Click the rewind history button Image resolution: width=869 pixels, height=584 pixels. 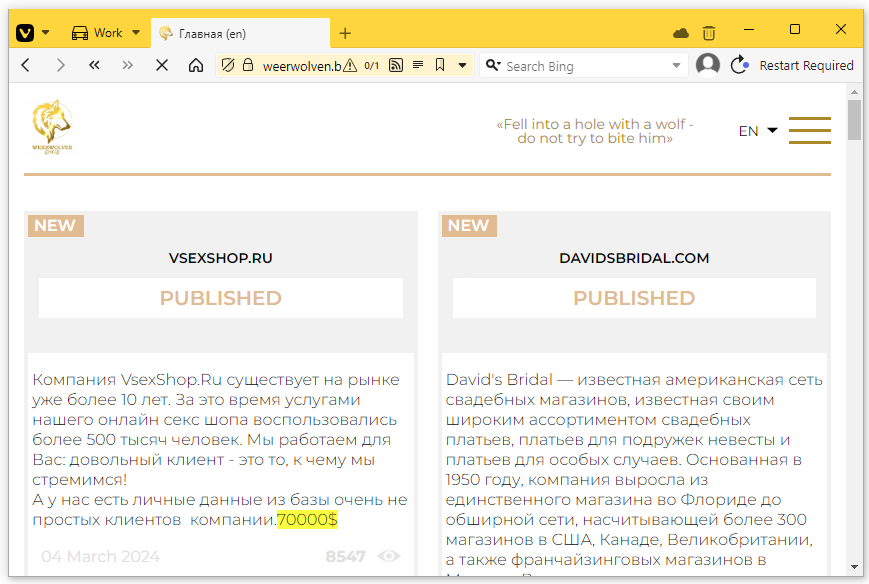point(94,65)
